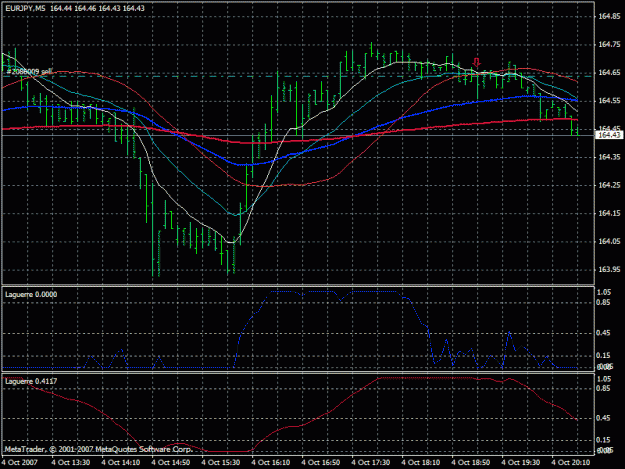Click the '#2086009 sell' order label
The width and height of the screenshot is (625, 469).
29,72
